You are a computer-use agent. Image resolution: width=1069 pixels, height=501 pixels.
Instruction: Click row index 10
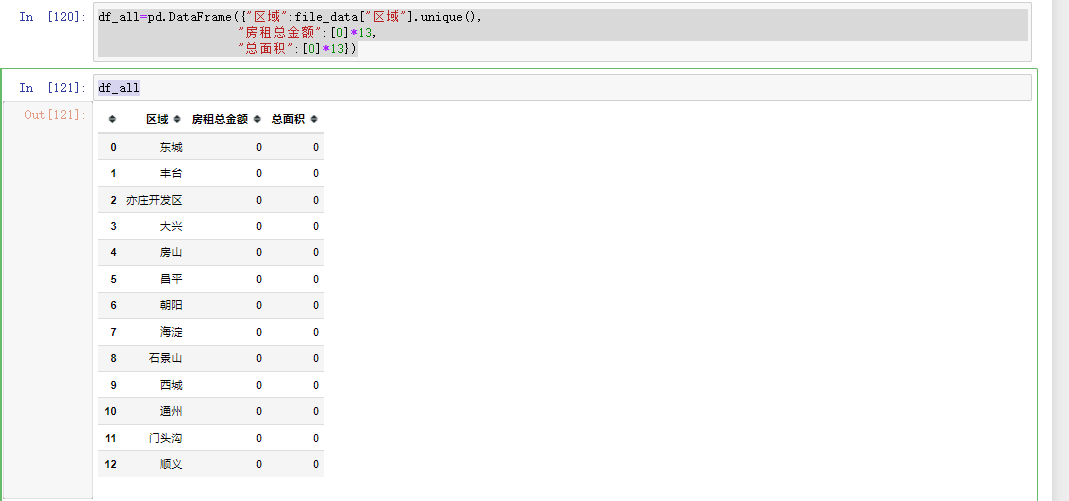[110, 412]
